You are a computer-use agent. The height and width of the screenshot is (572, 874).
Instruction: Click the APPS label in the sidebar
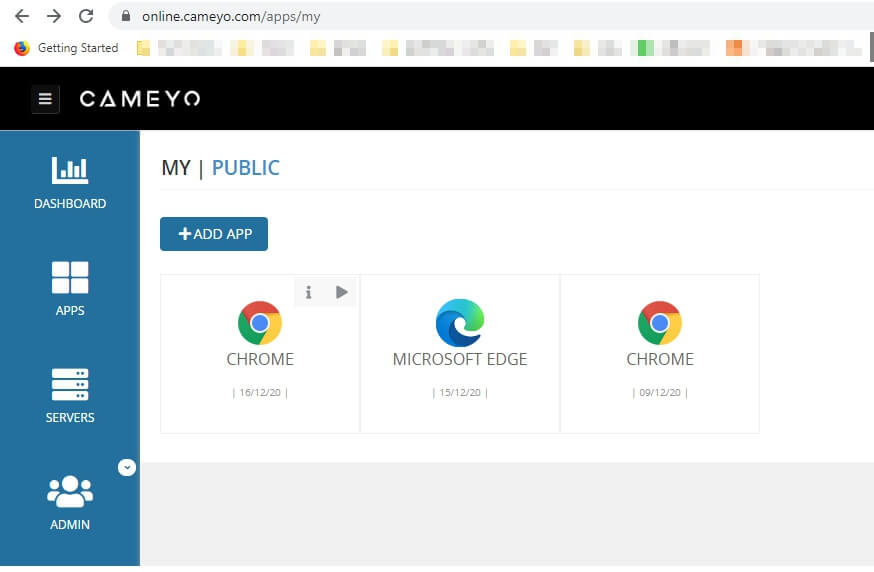pyautogui.click(x=70, y=311)
